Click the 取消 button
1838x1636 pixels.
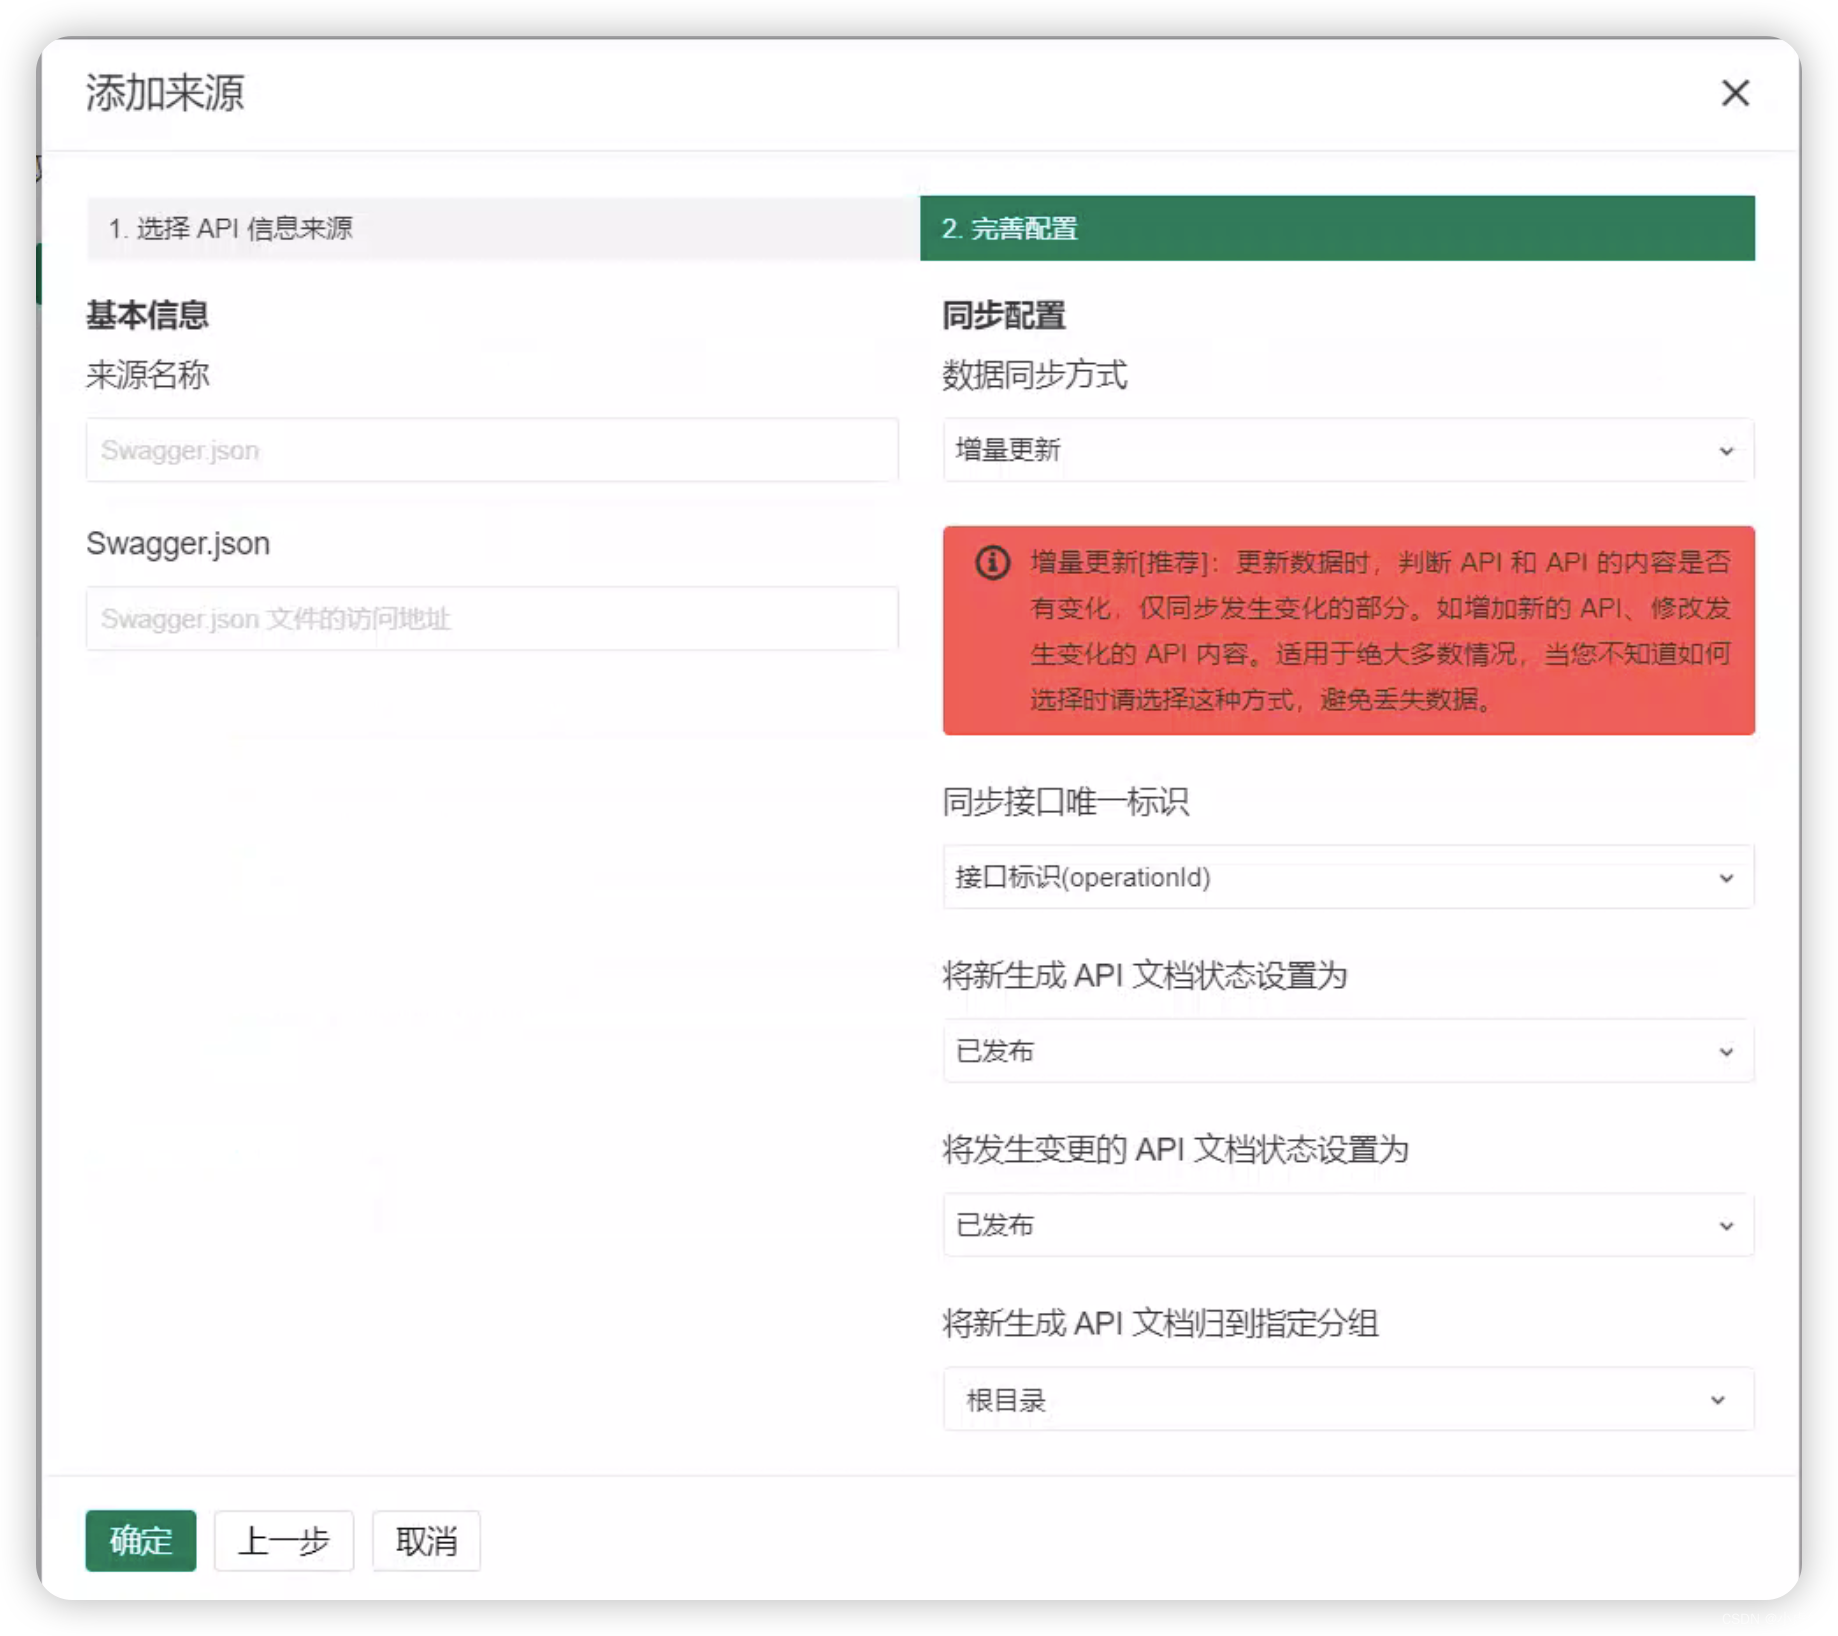(x=427, y=1541)
